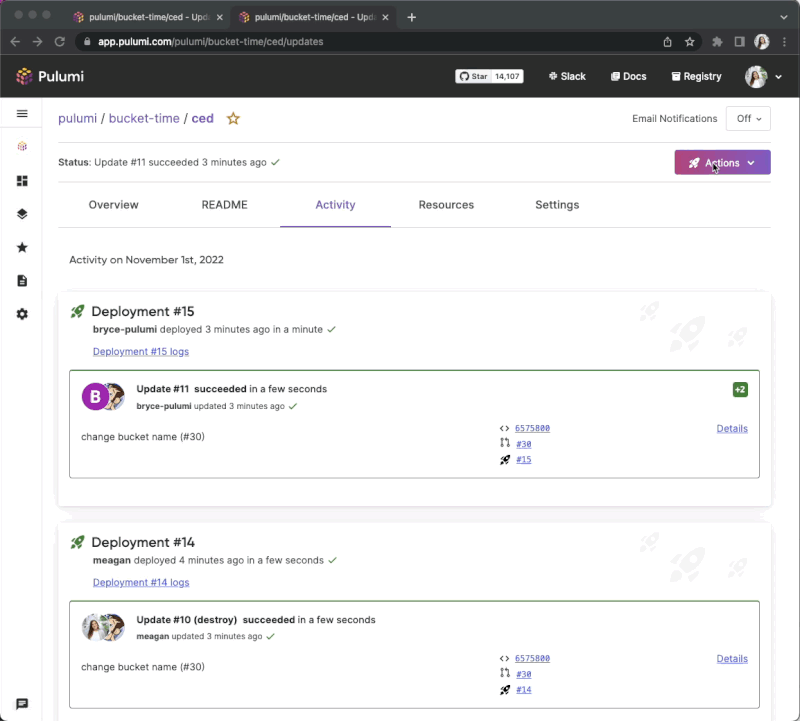
Task: Bookmark this page with star icon
Action: pos(690,42)
